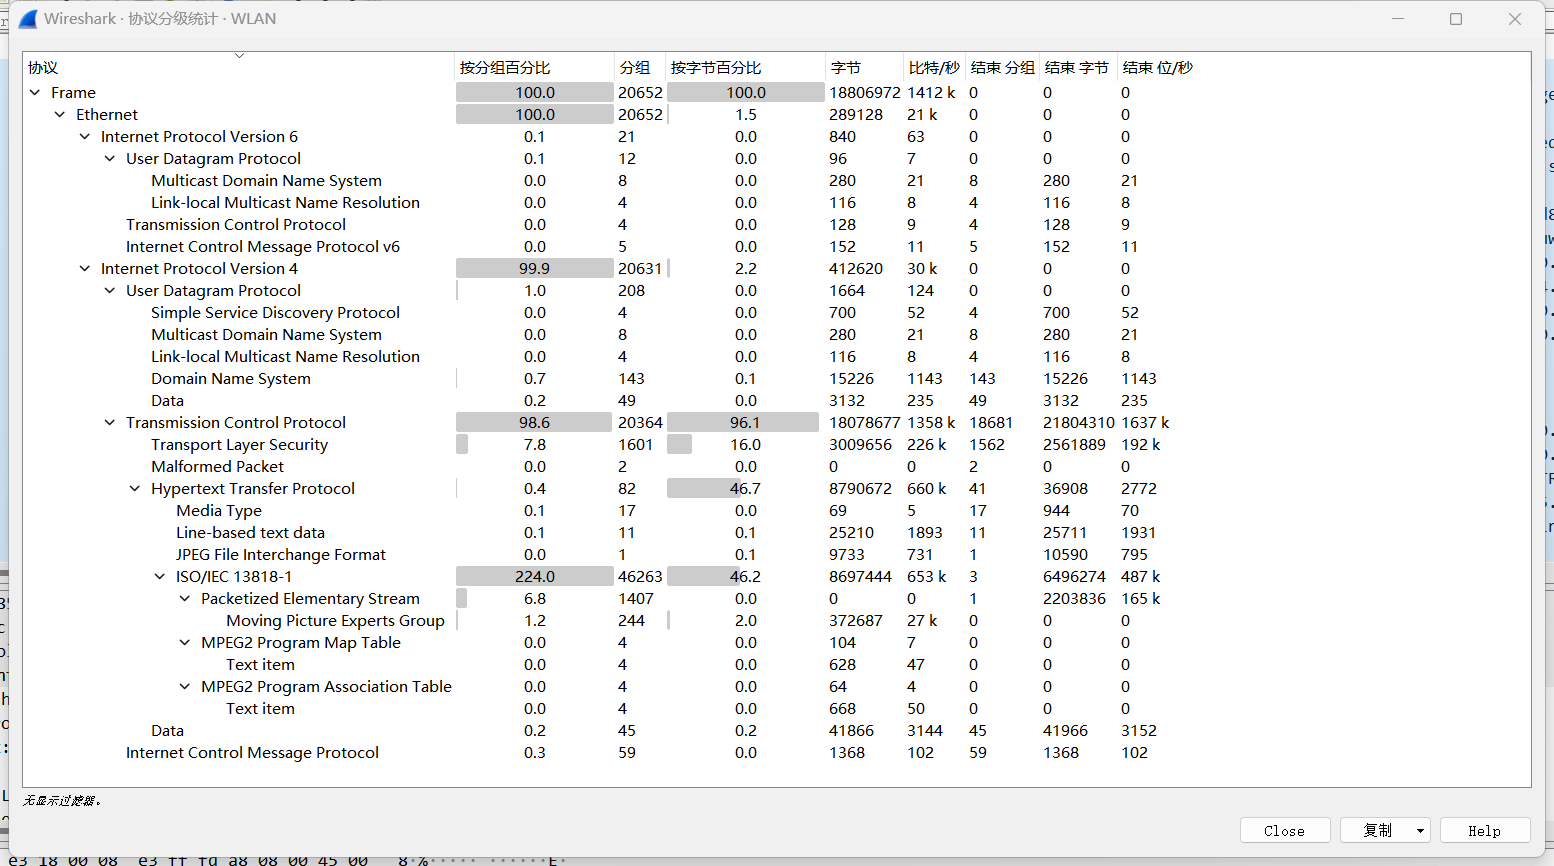Image resolution: width=1554 pixels, height=866 pixels.
Task: Click the 46263 packets value
Action: pyautogui.click(x=640, y=577)
